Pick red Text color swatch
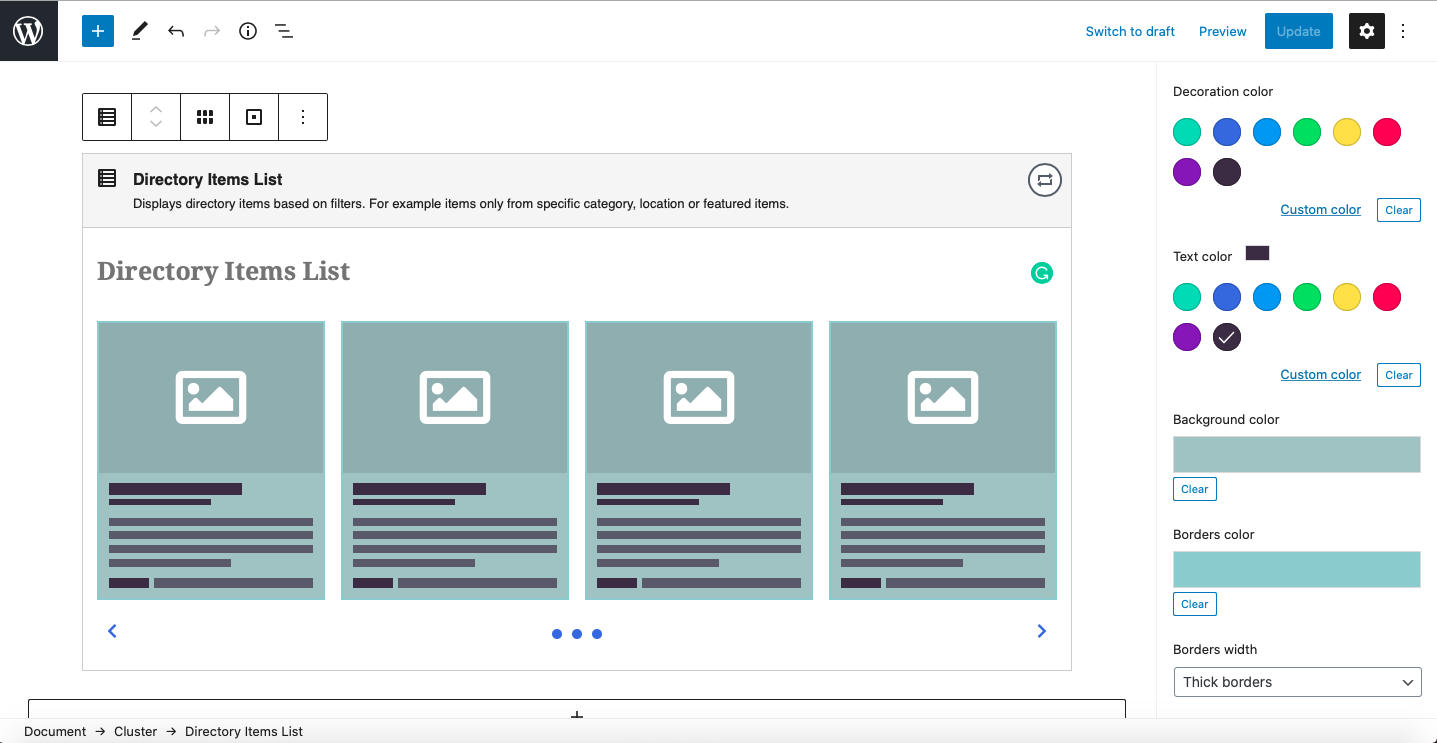 tap(1387, 297)
